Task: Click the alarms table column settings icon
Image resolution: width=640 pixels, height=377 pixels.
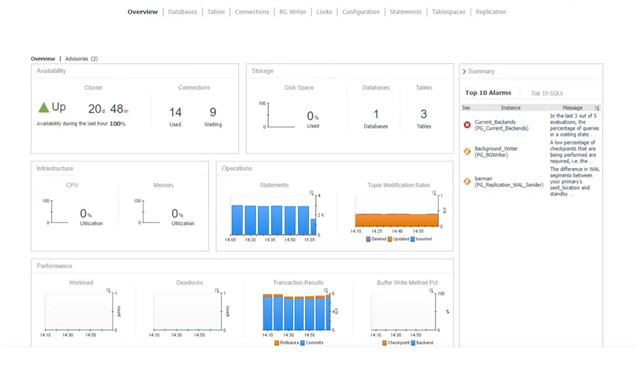Action: coord(597,108)
